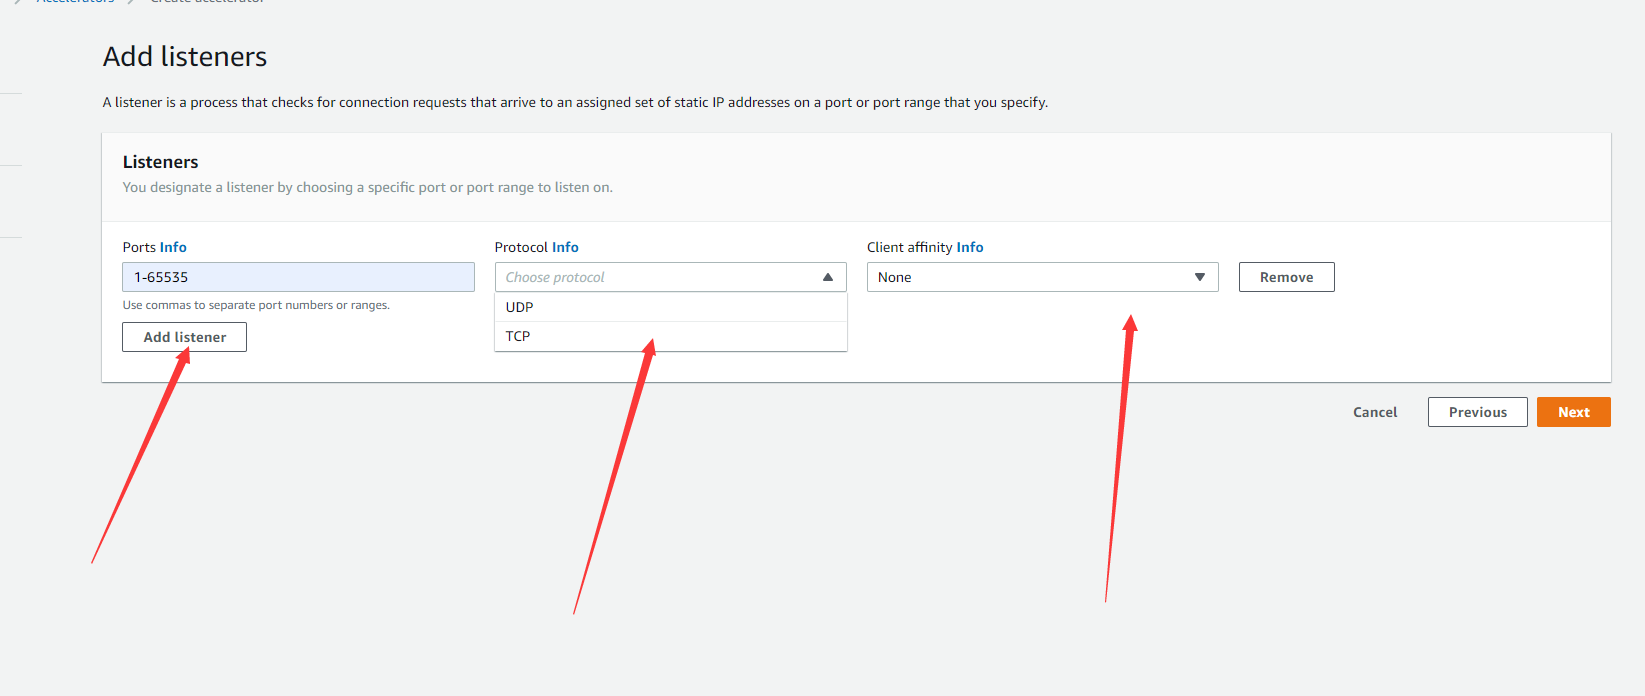Choose TCP in the protocol dropdown
The image size is (1645, 696).
(518, 336)
